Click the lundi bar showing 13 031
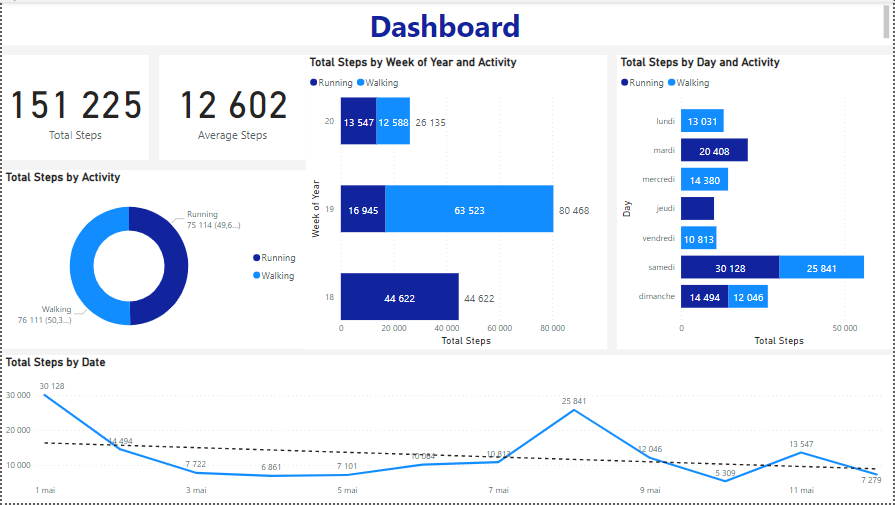 tap(702, 122)
